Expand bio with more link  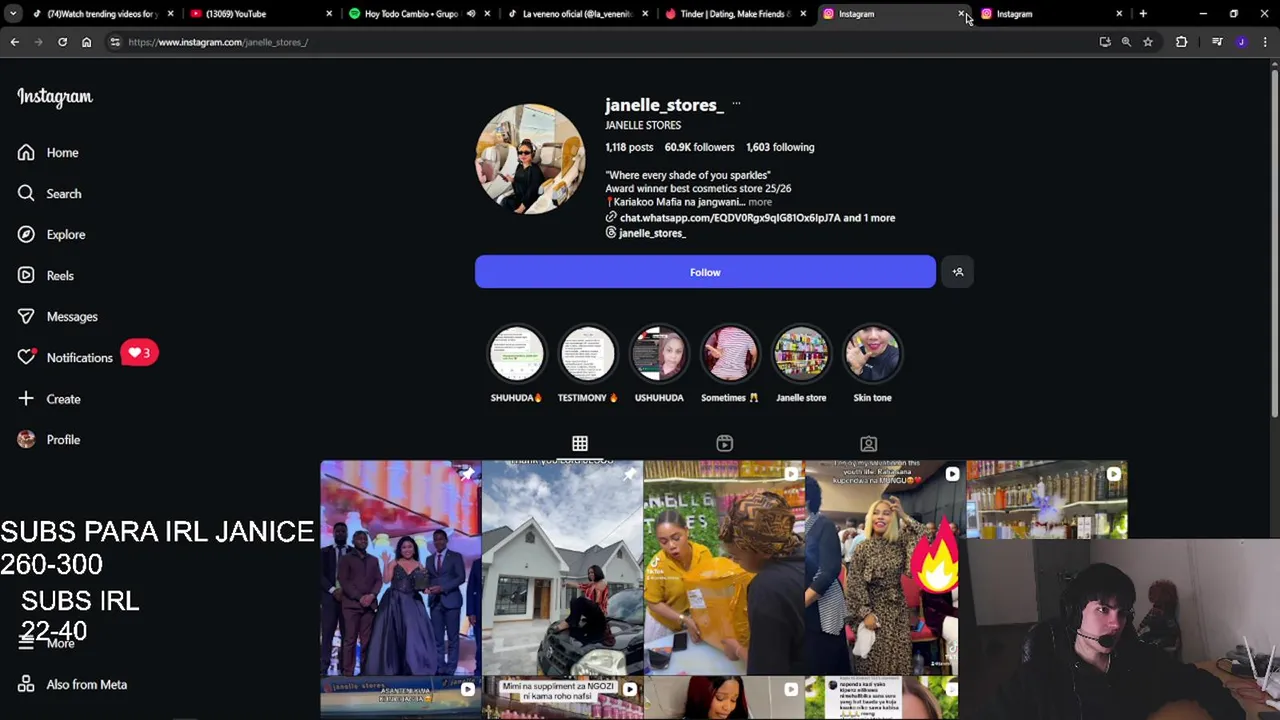coord(760,202)
